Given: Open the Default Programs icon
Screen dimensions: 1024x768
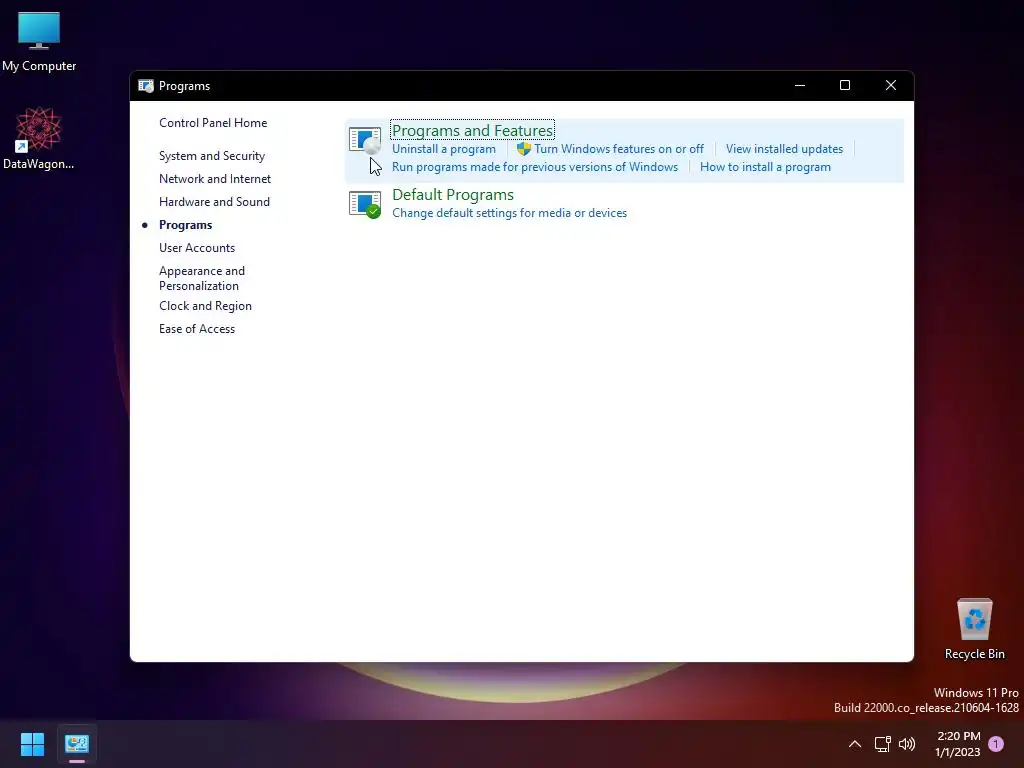Looking at the screenshot, I should click(365, 204).
